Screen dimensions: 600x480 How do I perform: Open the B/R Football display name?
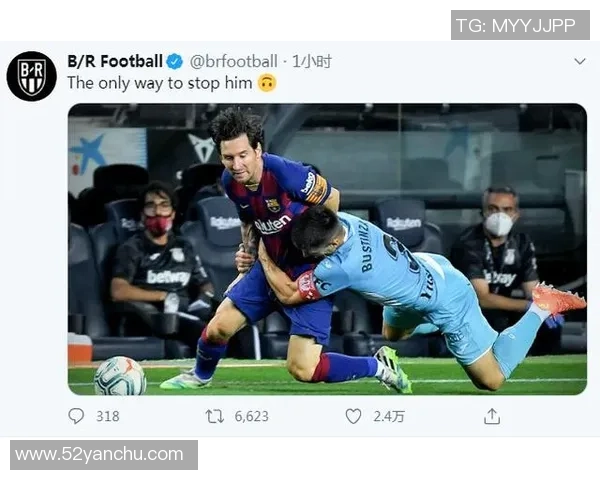pyautogui.click(x=114, y=62)
